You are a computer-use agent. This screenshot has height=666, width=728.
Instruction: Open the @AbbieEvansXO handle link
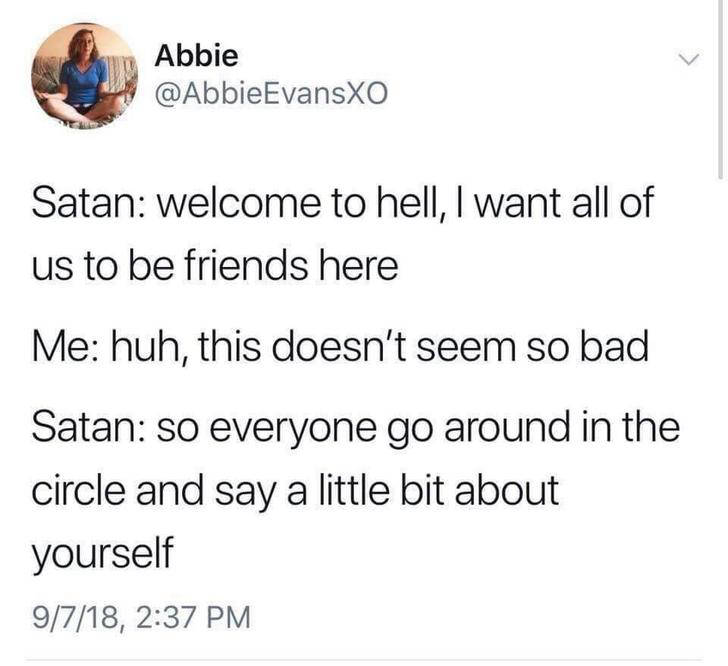click(271, 94)
